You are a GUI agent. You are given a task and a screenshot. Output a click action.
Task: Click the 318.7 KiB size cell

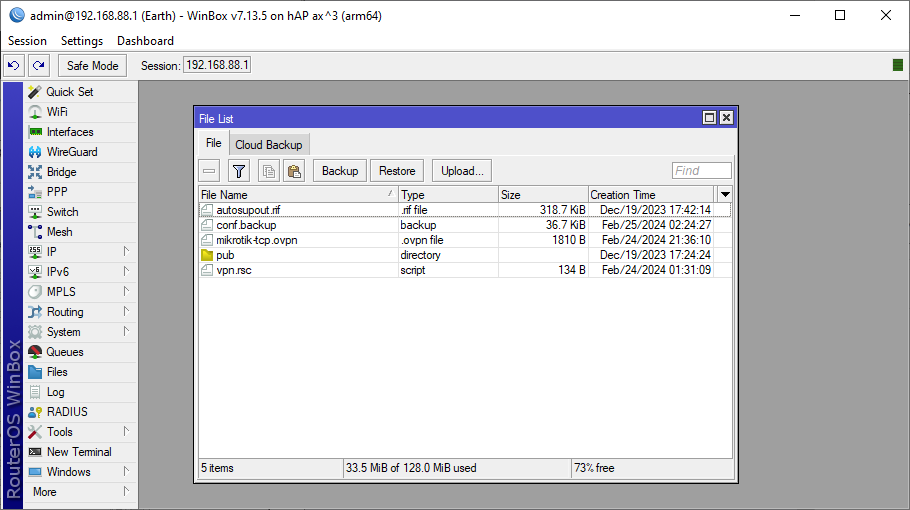click(562, 210)
